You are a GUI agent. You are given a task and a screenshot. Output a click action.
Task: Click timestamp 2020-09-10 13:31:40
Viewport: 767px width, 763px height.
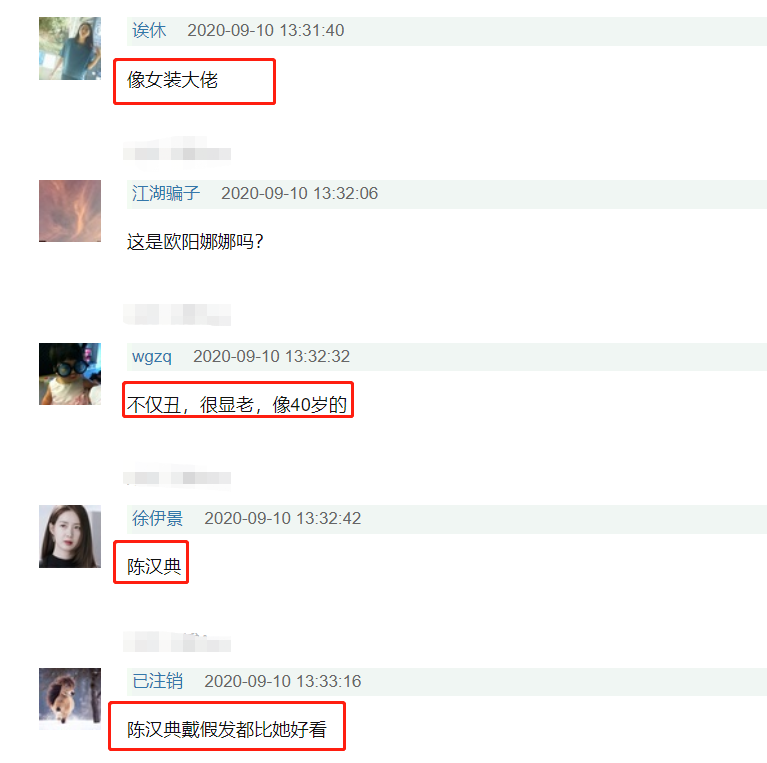point(266,30)
